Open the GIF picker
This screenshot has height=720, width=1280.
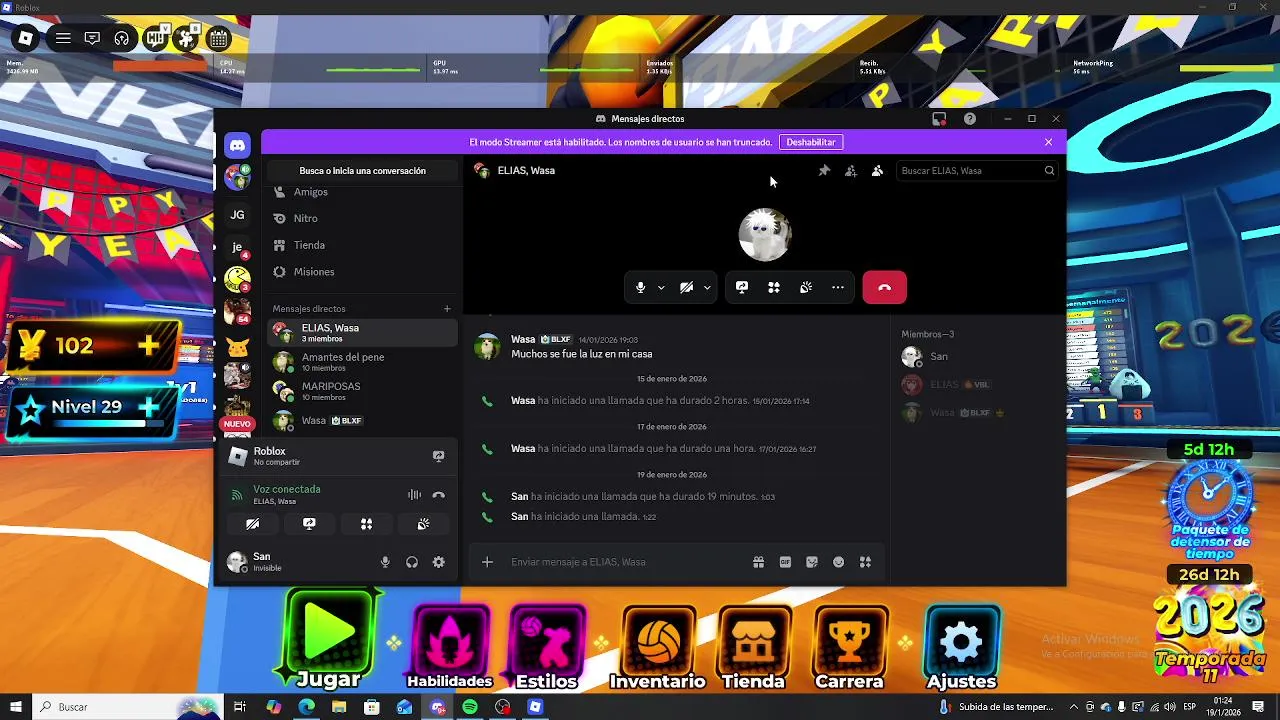pos(785,562)
